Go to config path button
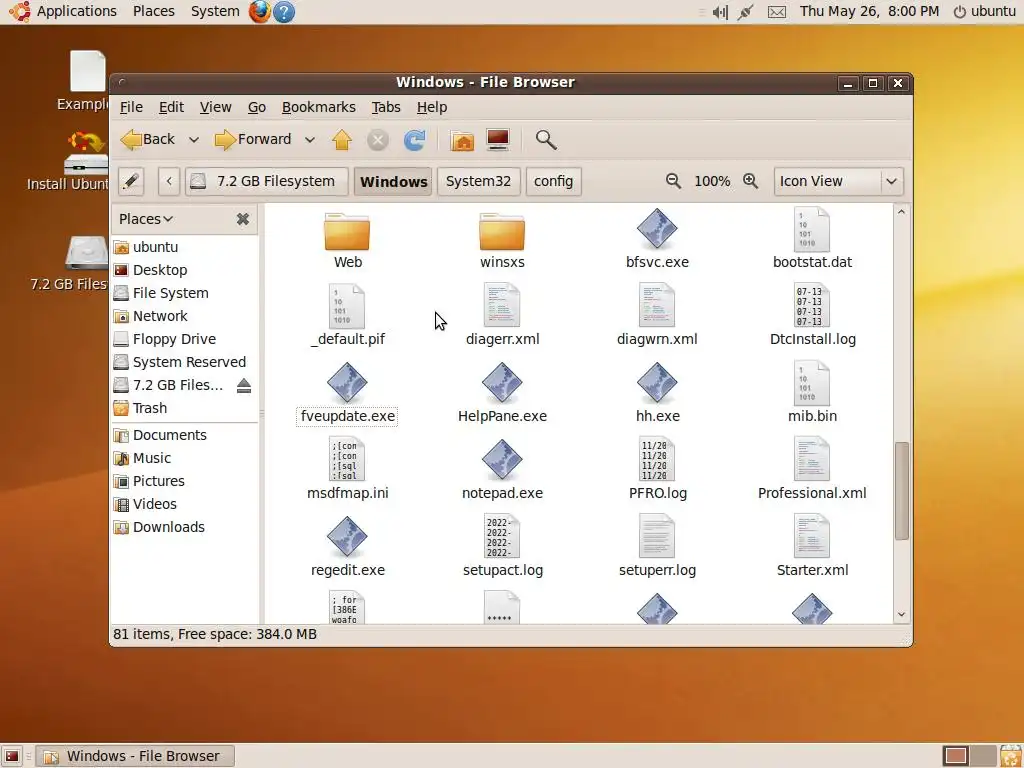 point(553,181)
